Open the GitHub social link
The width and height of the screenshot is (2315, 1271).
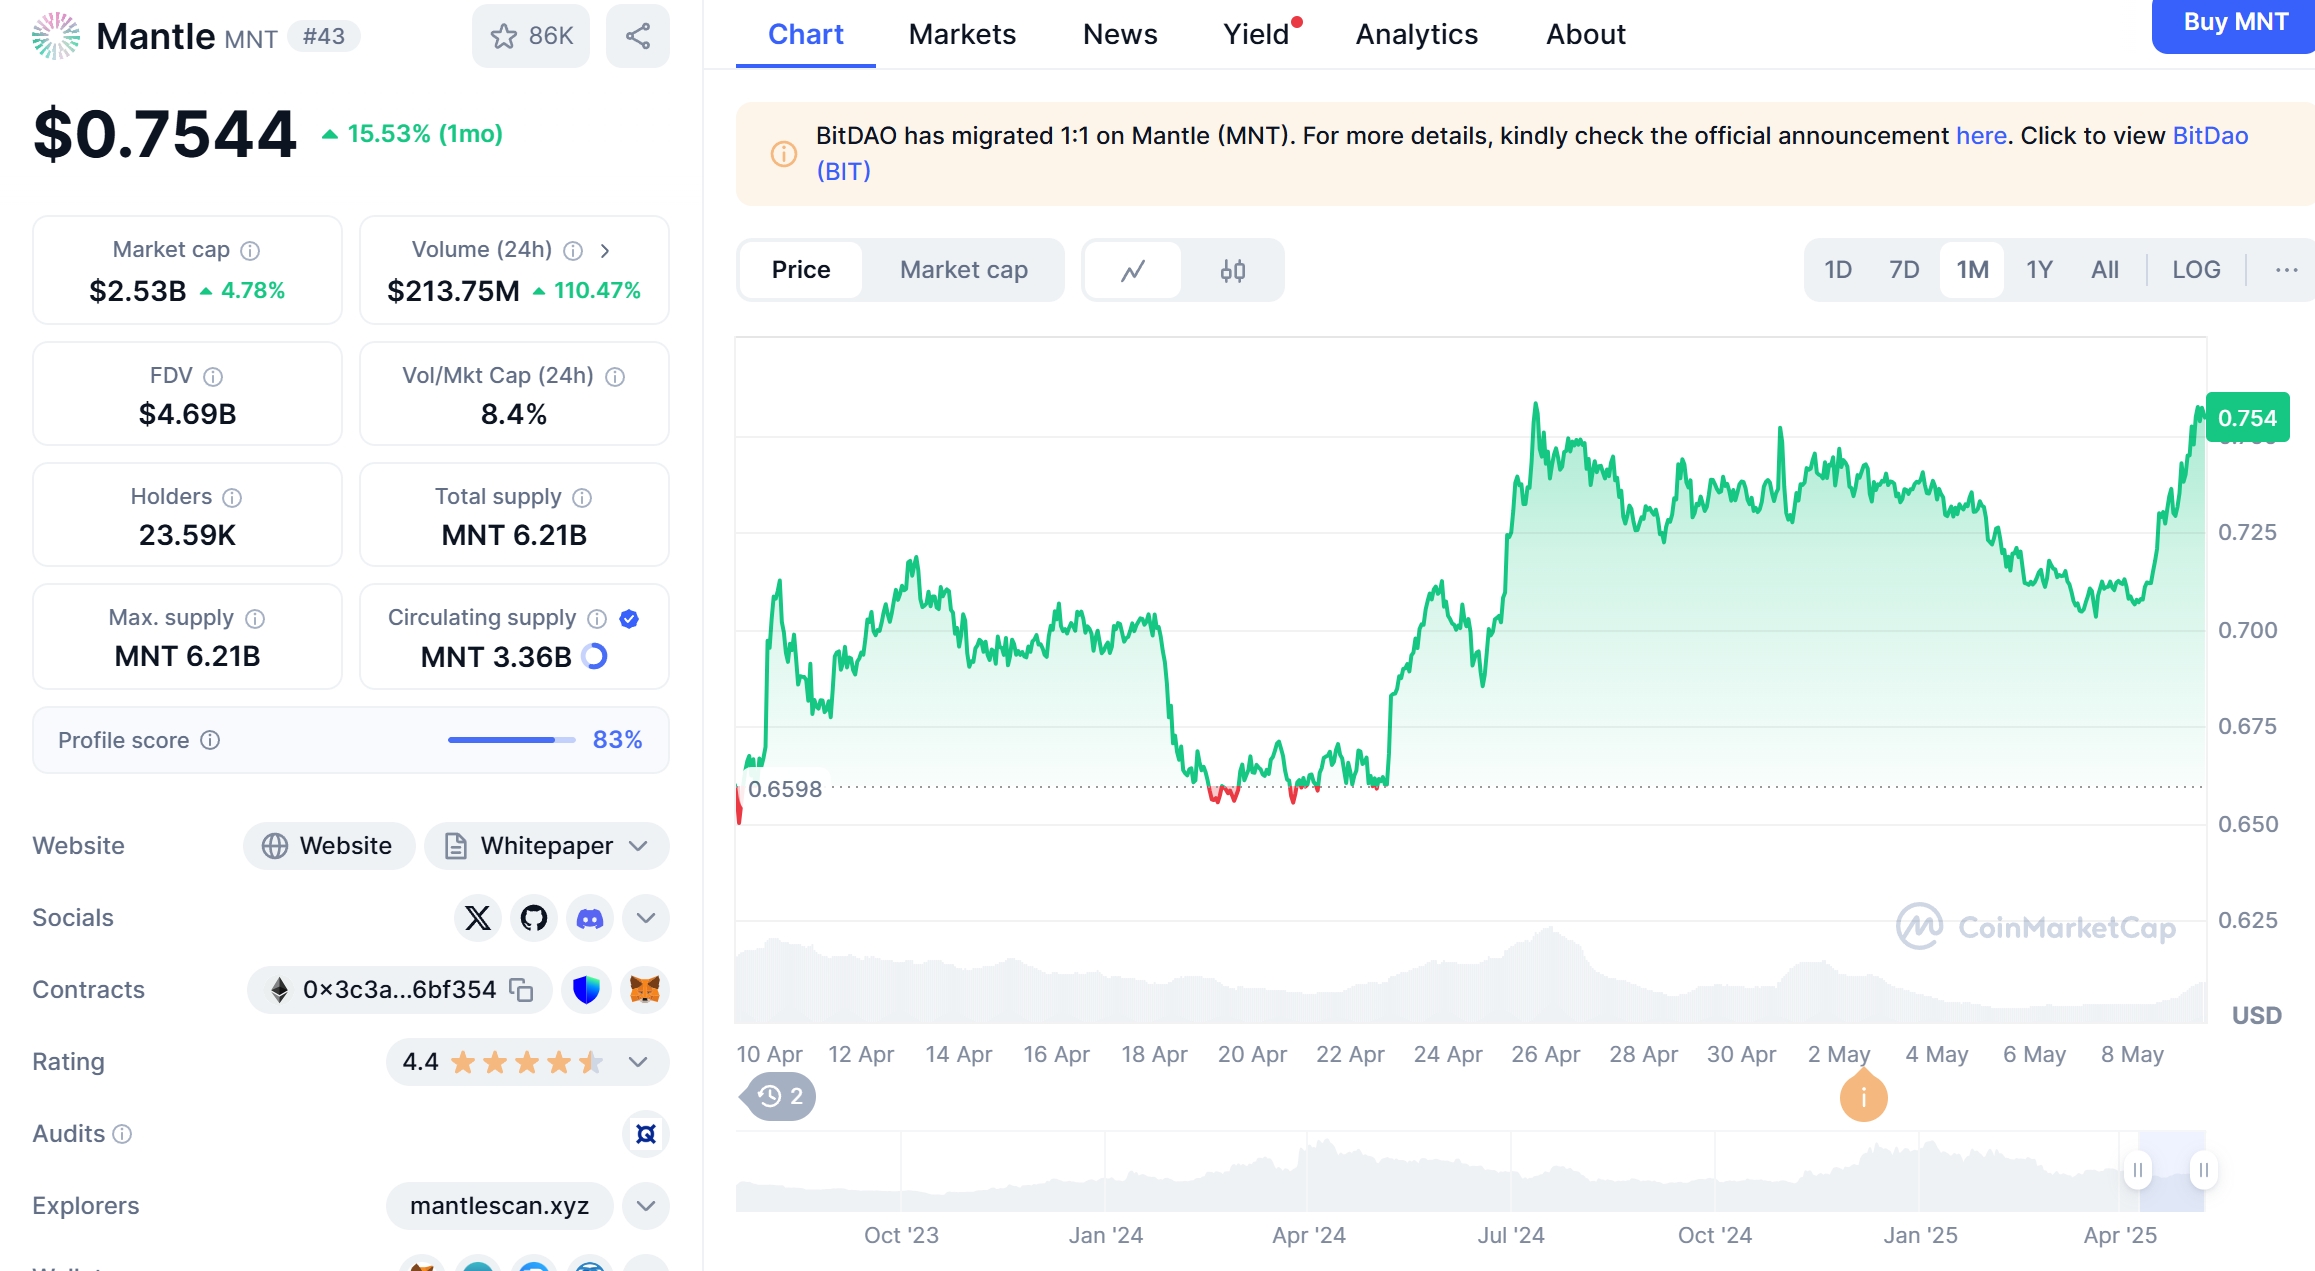[x=534, y=918]
